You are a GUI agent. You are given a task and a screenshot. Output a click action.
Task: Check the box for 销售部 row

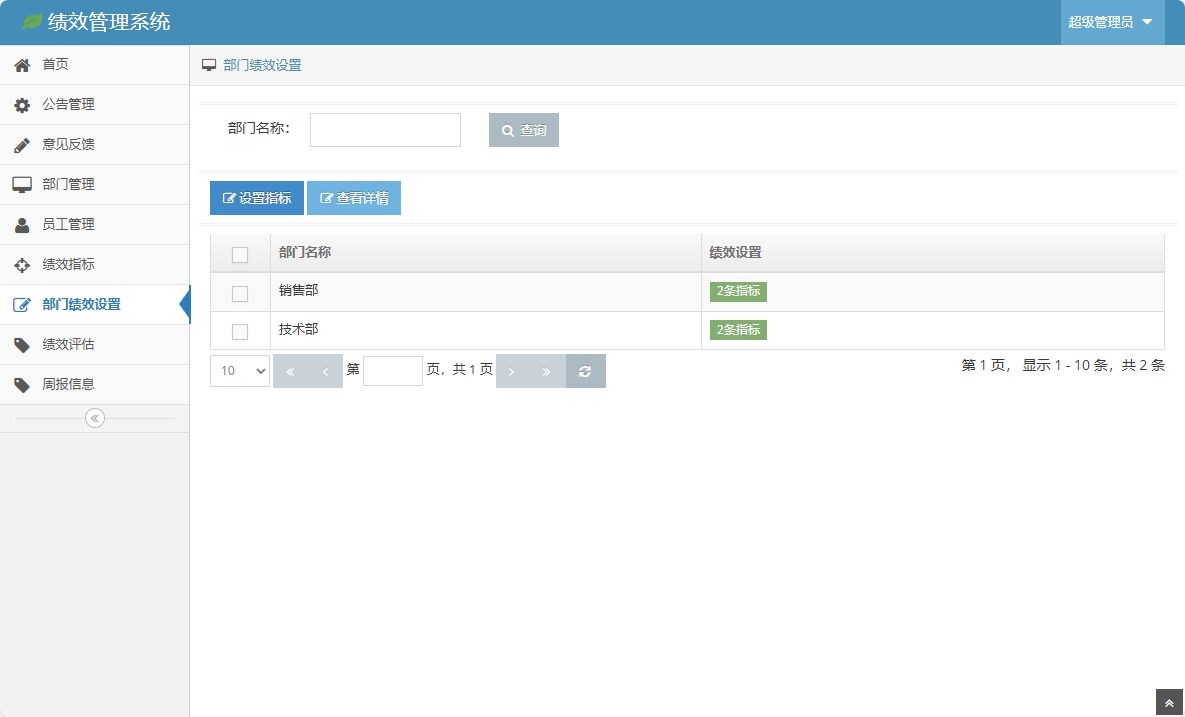(240, 293)
